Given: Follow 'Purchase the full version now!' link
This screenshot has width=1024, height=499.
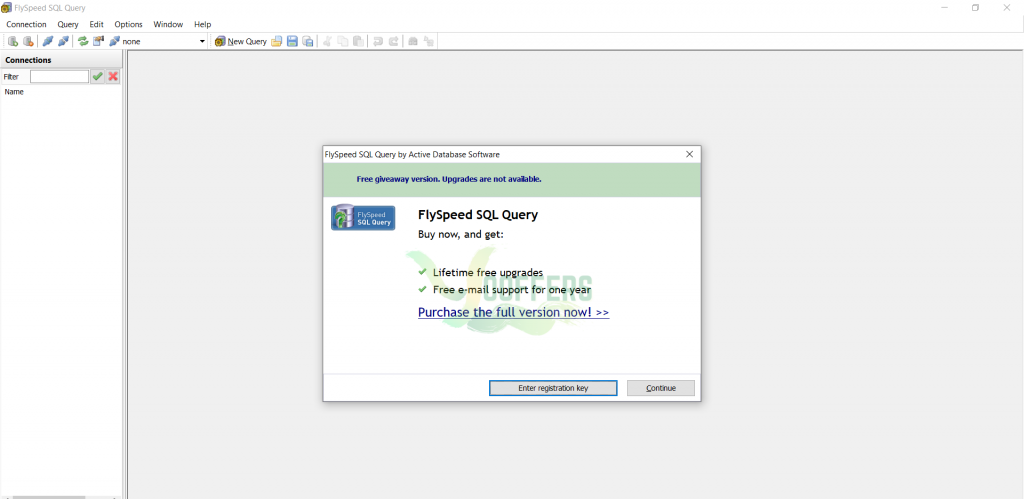Looking at the screenshot, I should pyautogui.click(x=513, y=312).
